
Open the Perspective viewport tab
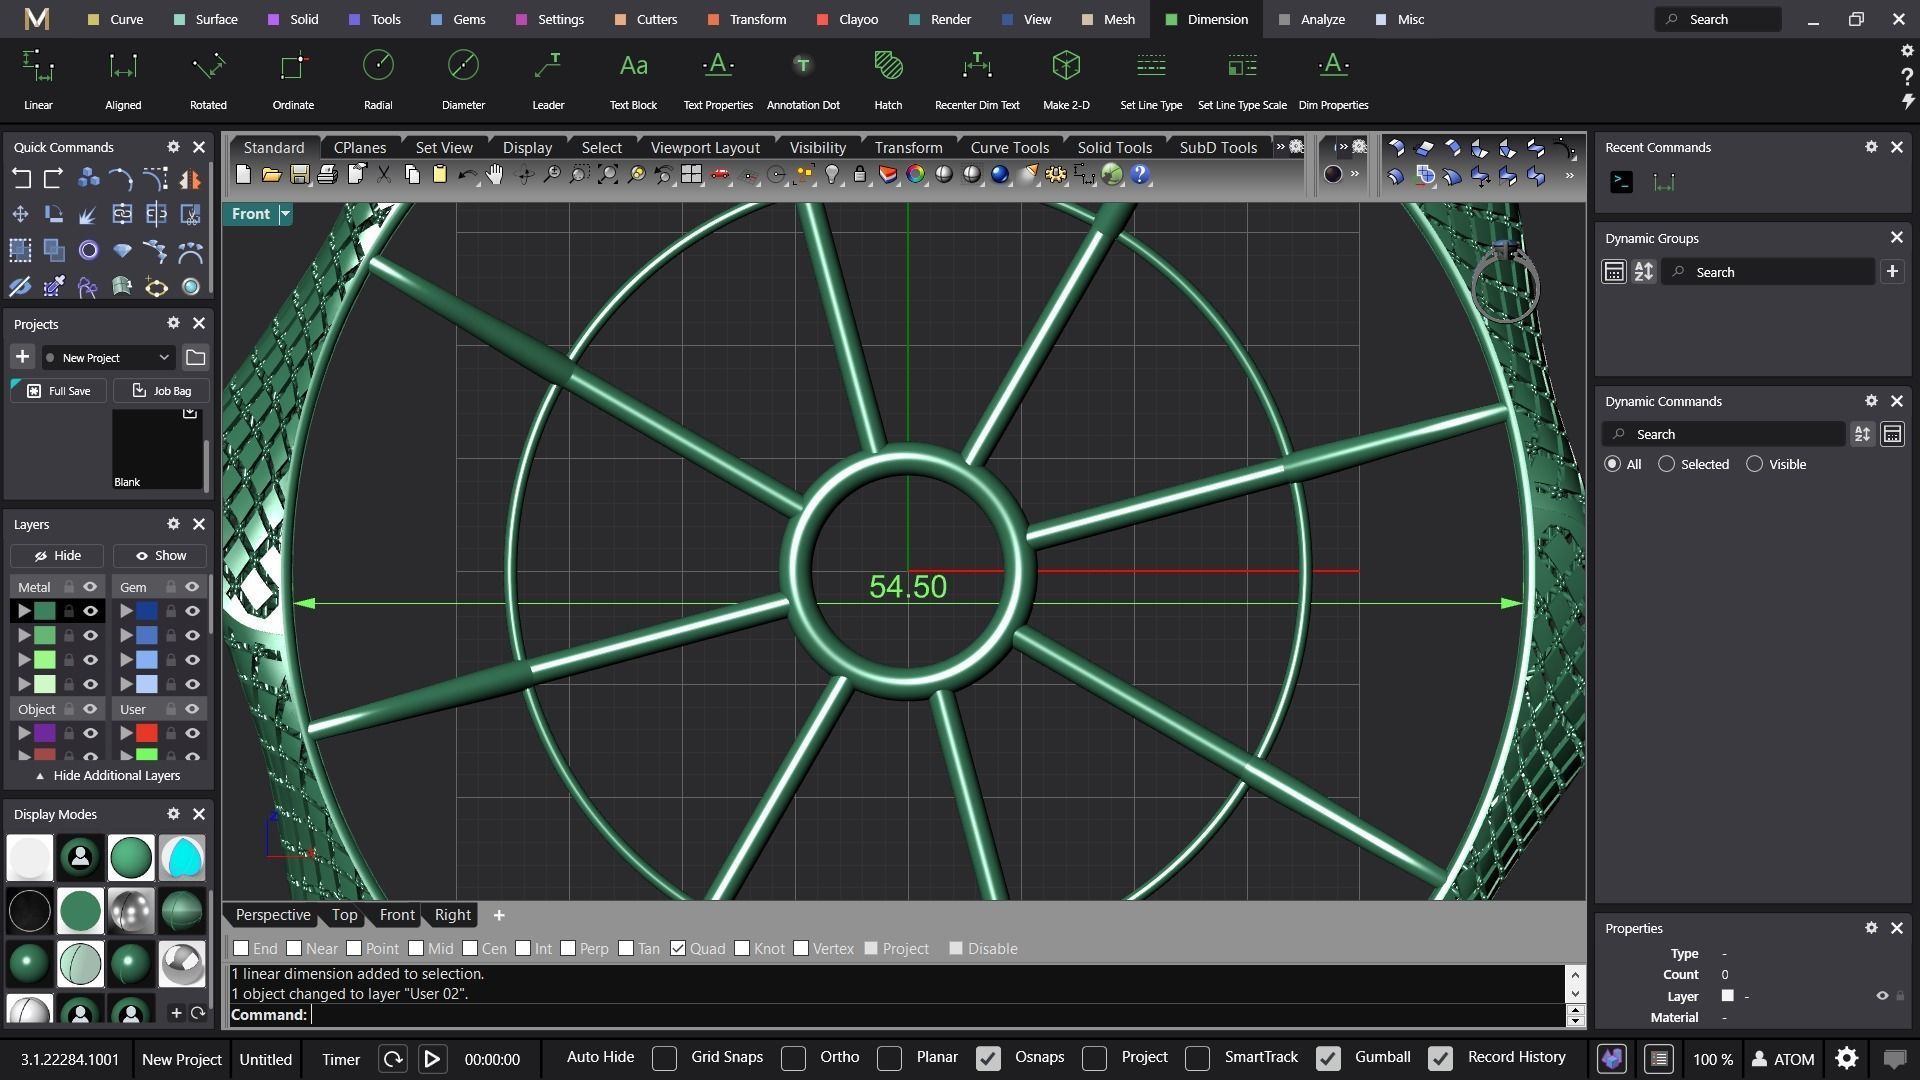coord(273,915)
